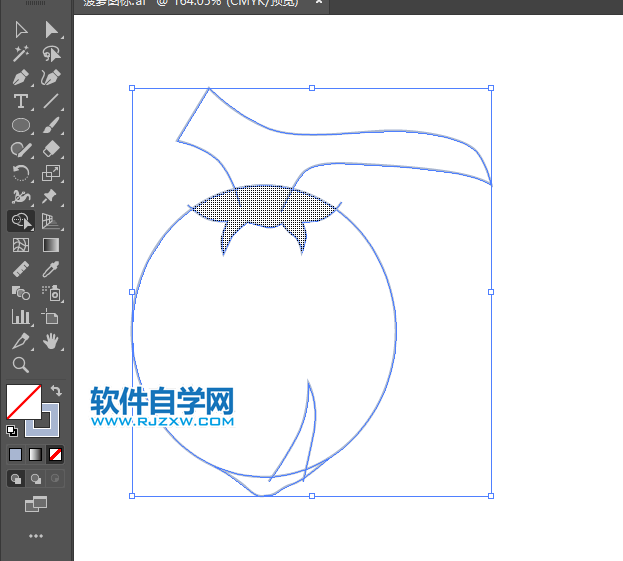This screenshot has width=623, height=561.
Task: Click the Stroke color swatch
Action: 51,428
